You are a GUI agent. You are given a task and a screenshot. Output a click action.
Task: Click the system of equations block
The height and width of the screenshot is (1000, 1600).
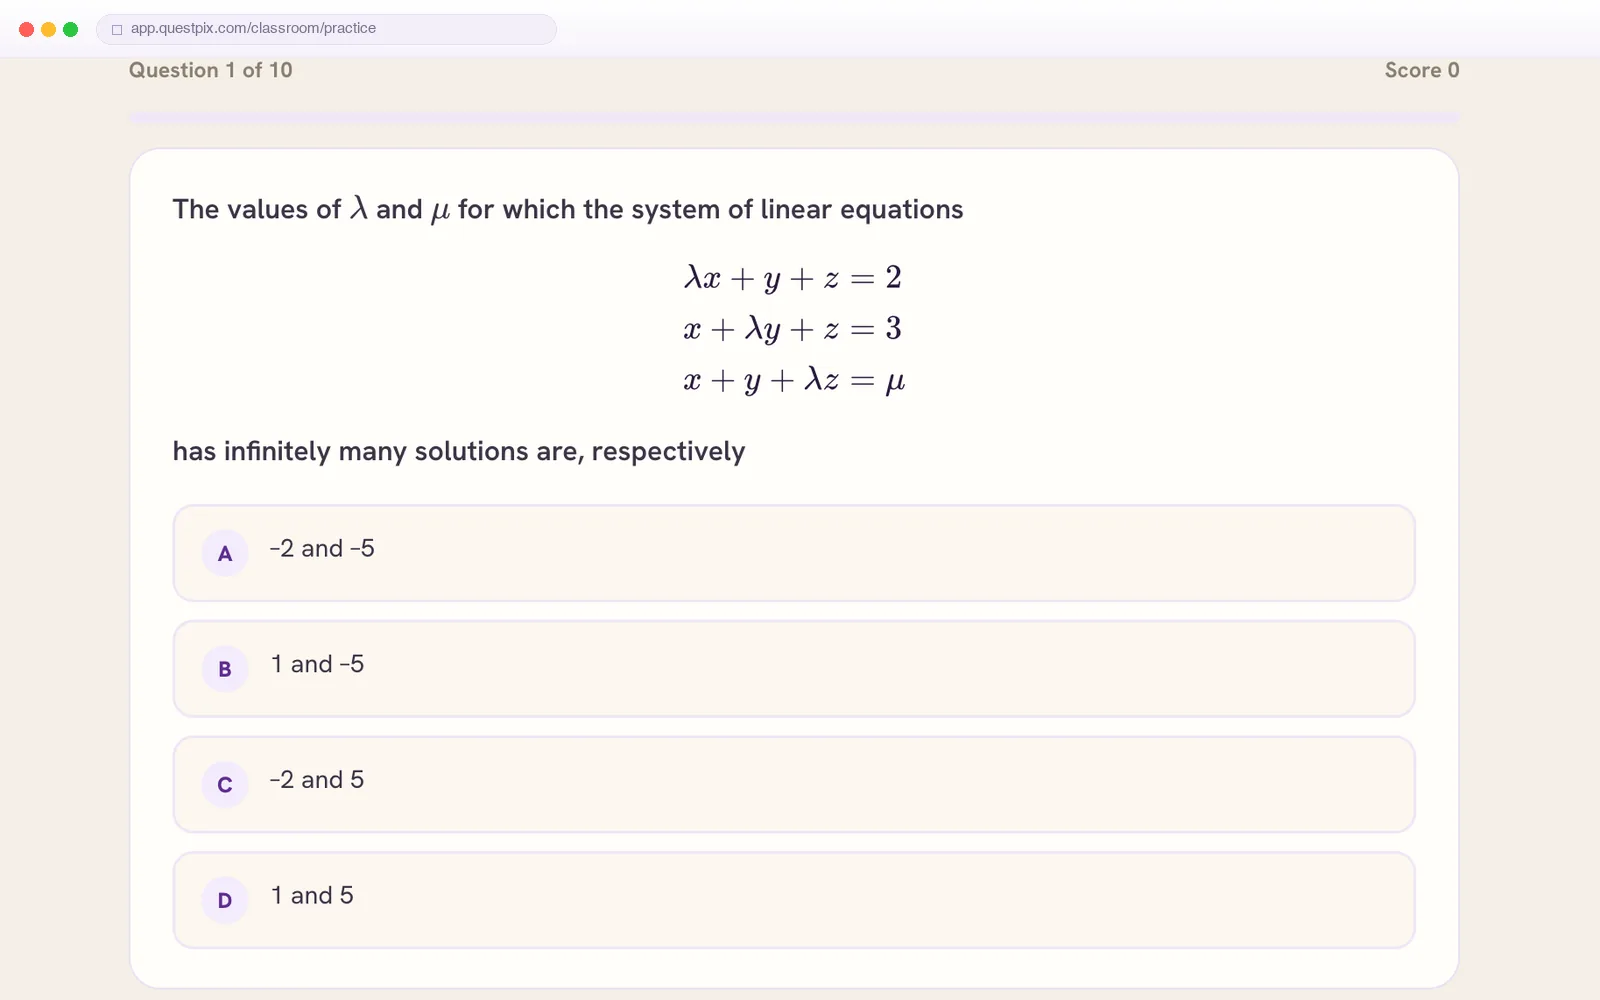pos(794,329)
